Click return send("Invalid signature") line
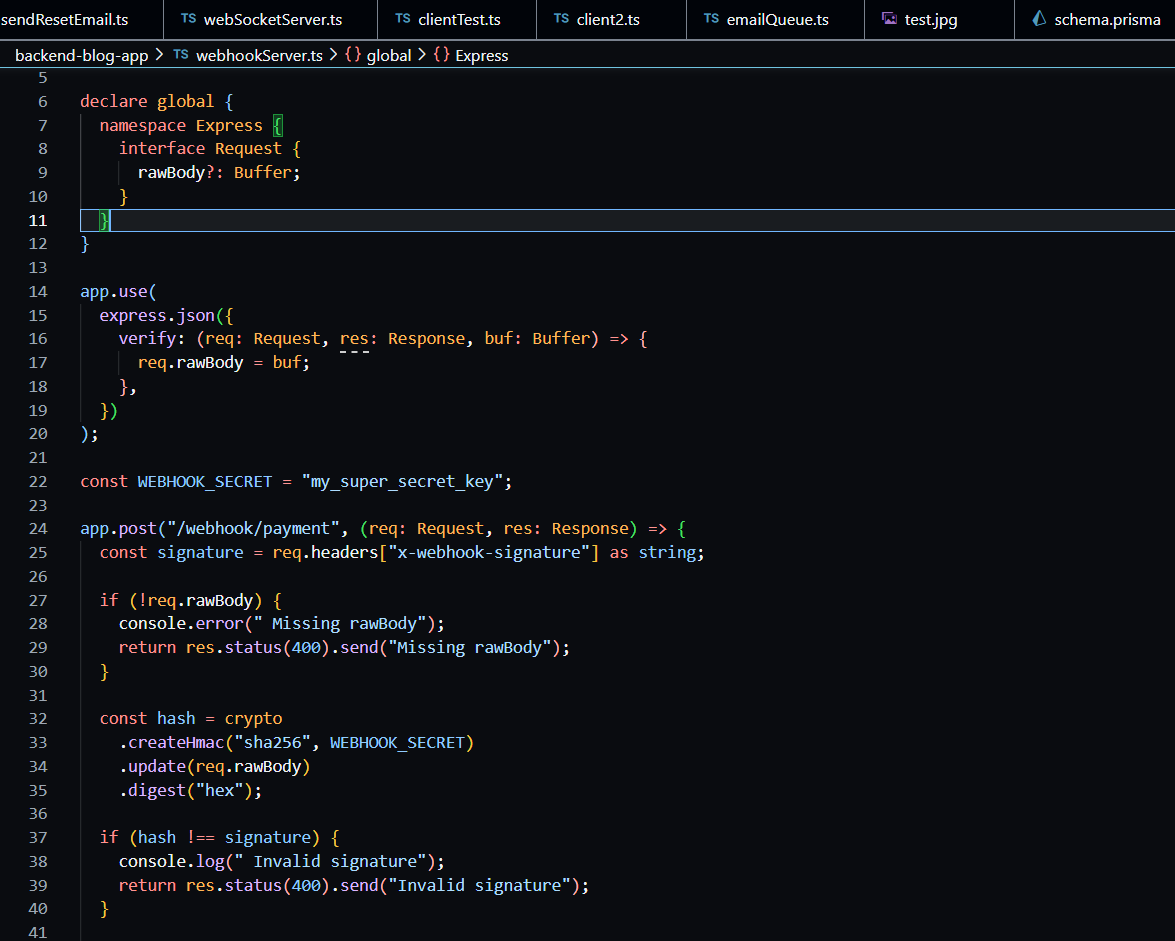The image size is (1175, 941). coord(354,886)
